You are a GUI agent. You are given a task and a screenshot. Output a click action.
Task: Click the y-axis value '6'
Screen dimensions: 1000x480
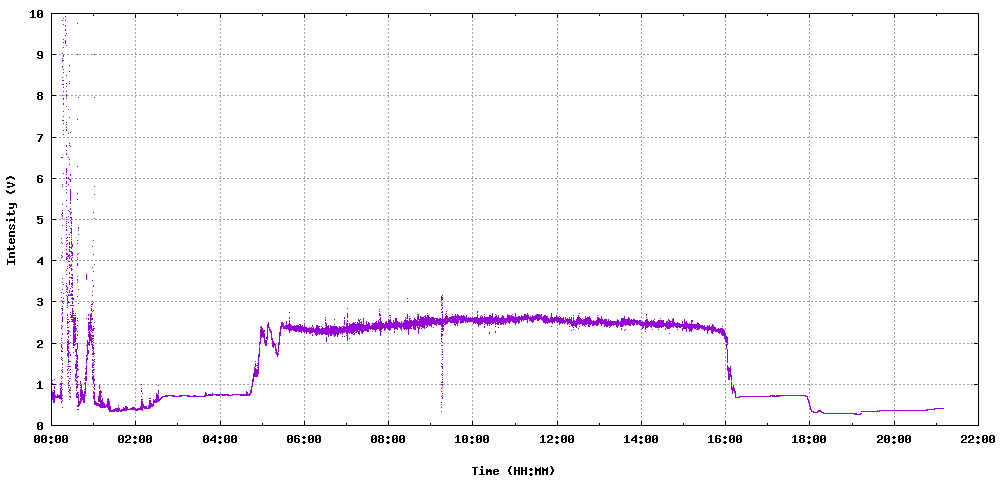click(x=41, y=178)
